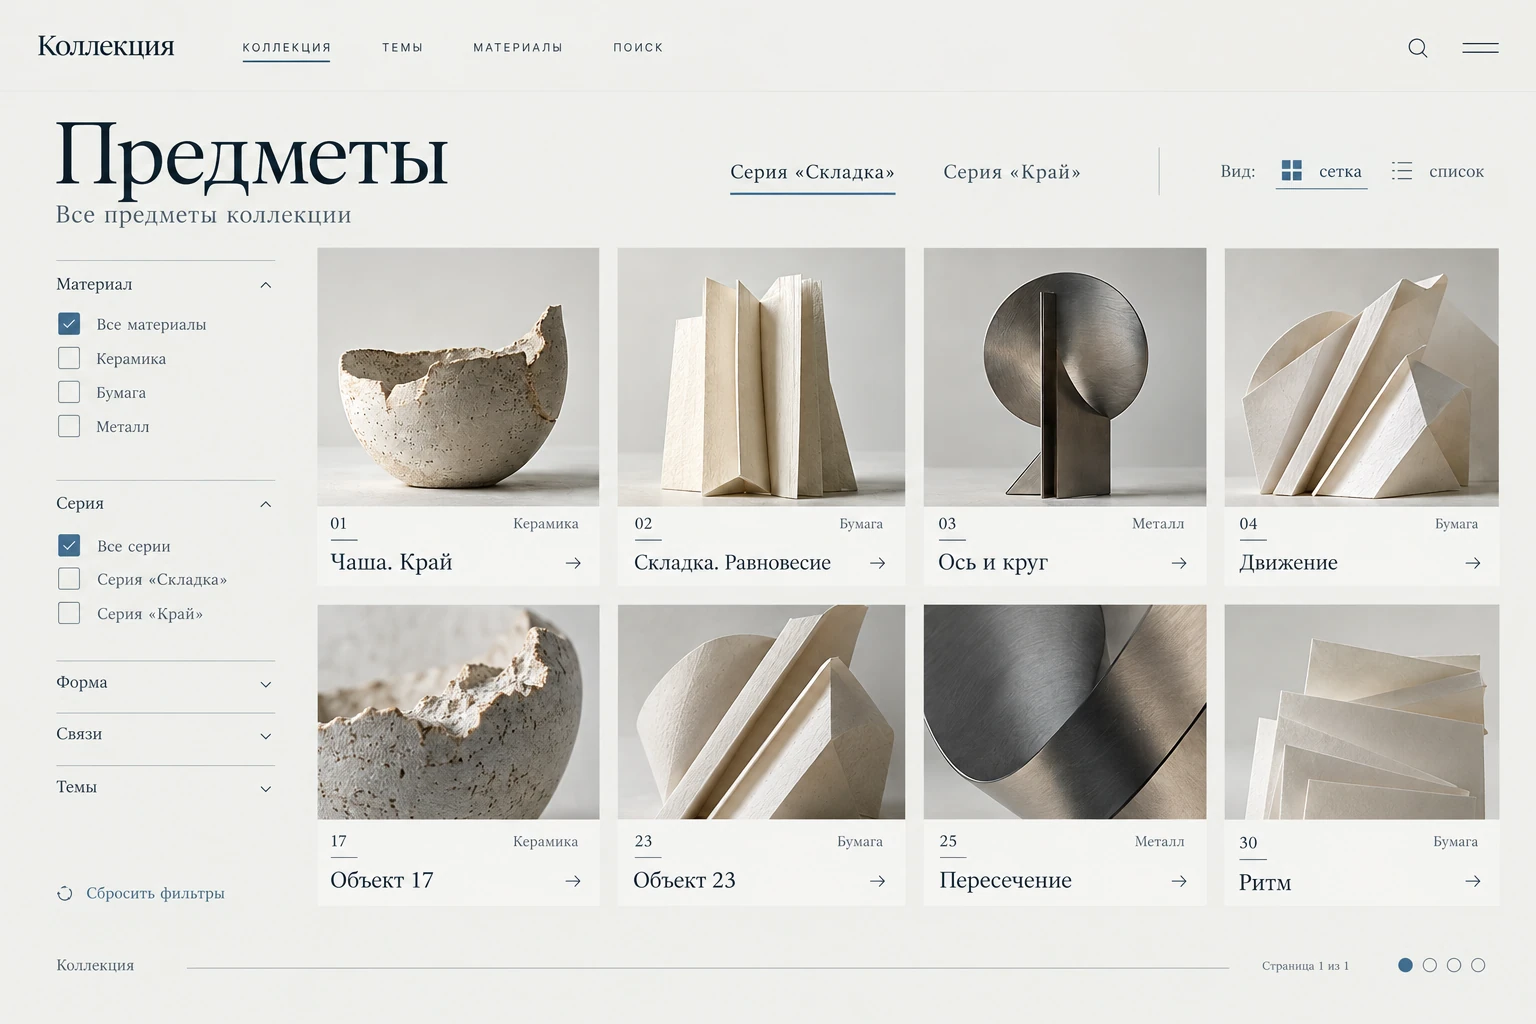Click the search magnifier icon in header
The width and height of the screenshot is (1536, 1024).
[x=1417, y=48]
